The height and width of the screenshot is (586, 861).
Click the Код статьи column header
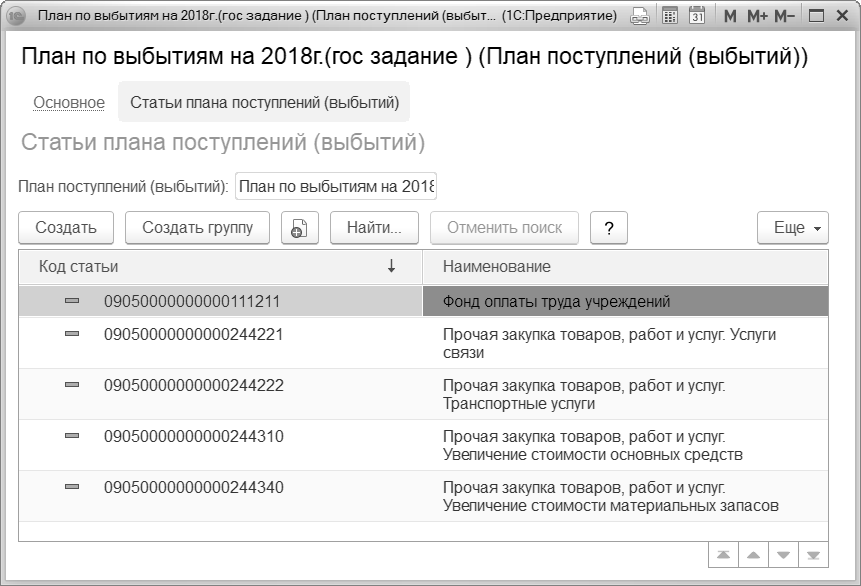pyautogui.click(x=220, y=267)
